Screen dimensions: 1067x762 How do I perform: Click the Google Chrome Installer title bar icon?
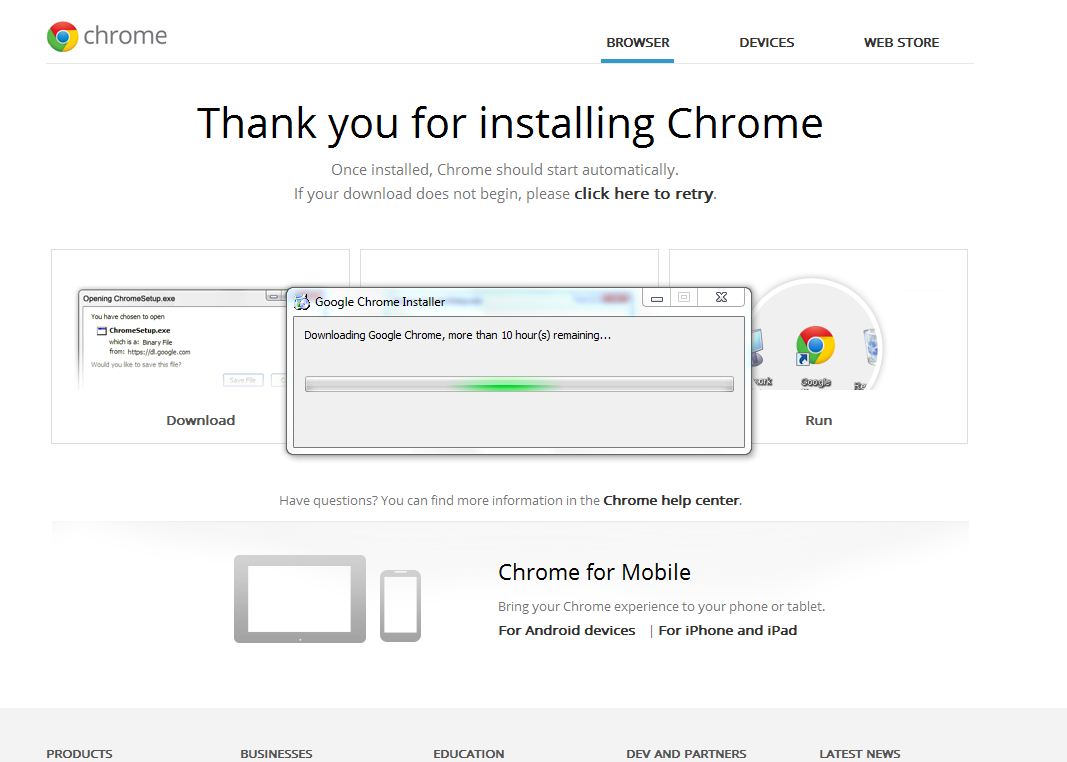point(301,301)
